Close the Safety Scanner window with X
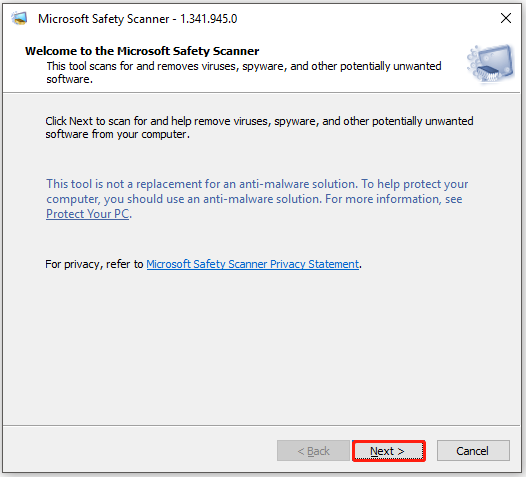This screenshot has height=477, width=526. coord(506,18)
